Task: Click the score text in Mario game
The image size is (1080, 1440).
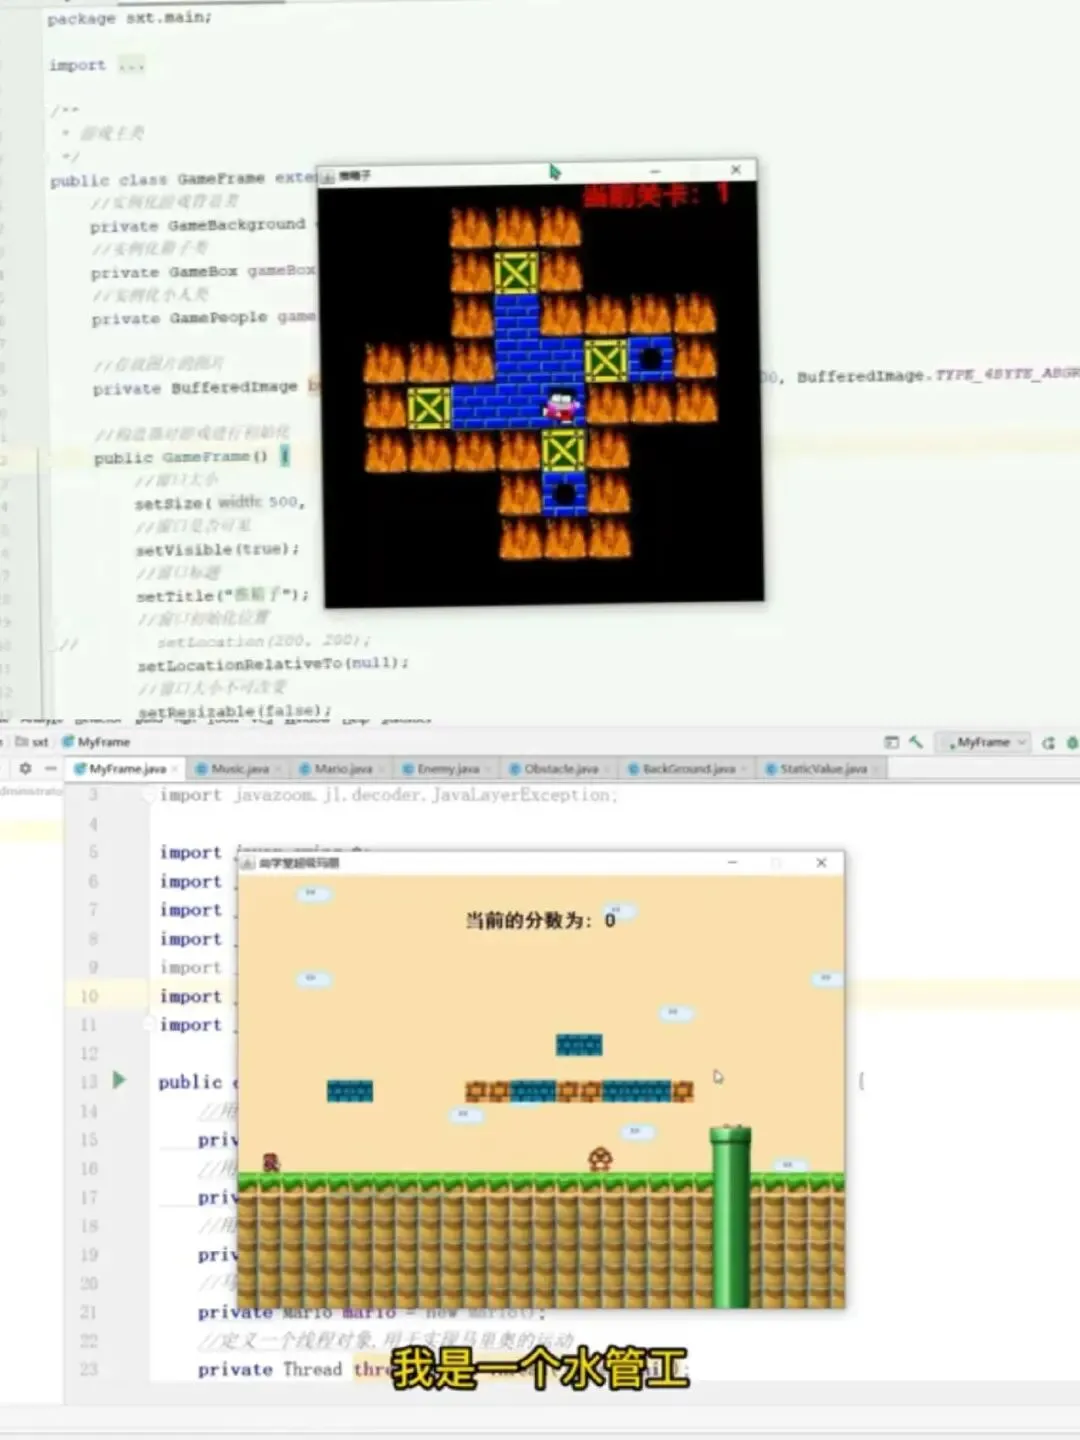Action: [x=540, y=920]
